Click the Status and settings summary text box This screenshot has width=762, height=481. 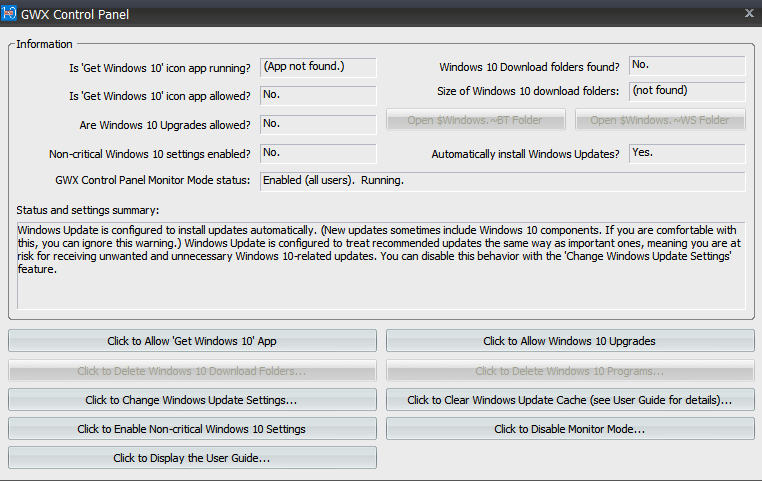tap(381, 265)
